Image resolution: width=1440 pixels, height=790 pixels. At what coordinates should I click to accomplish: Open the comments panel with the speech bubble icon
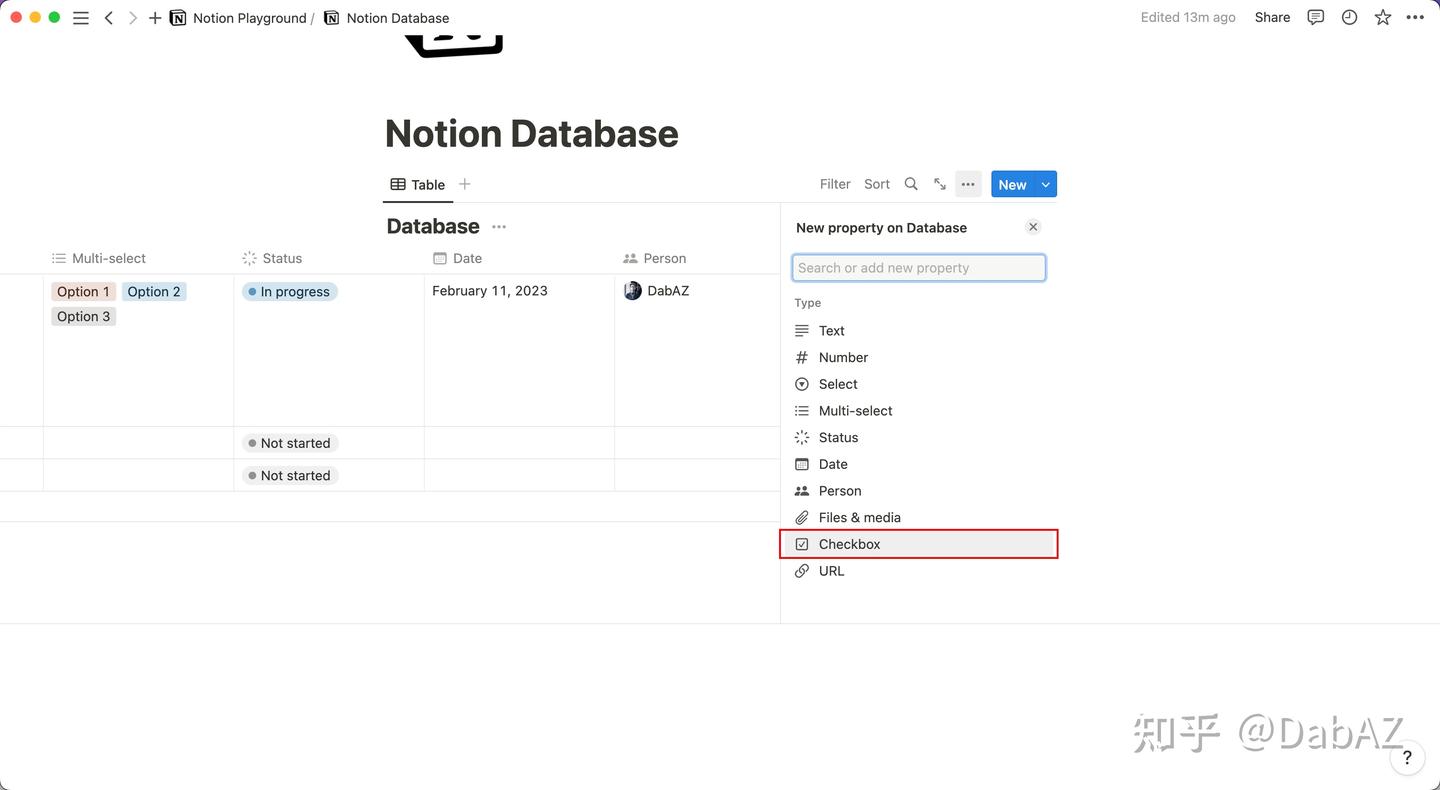(x=1315, y=17)
